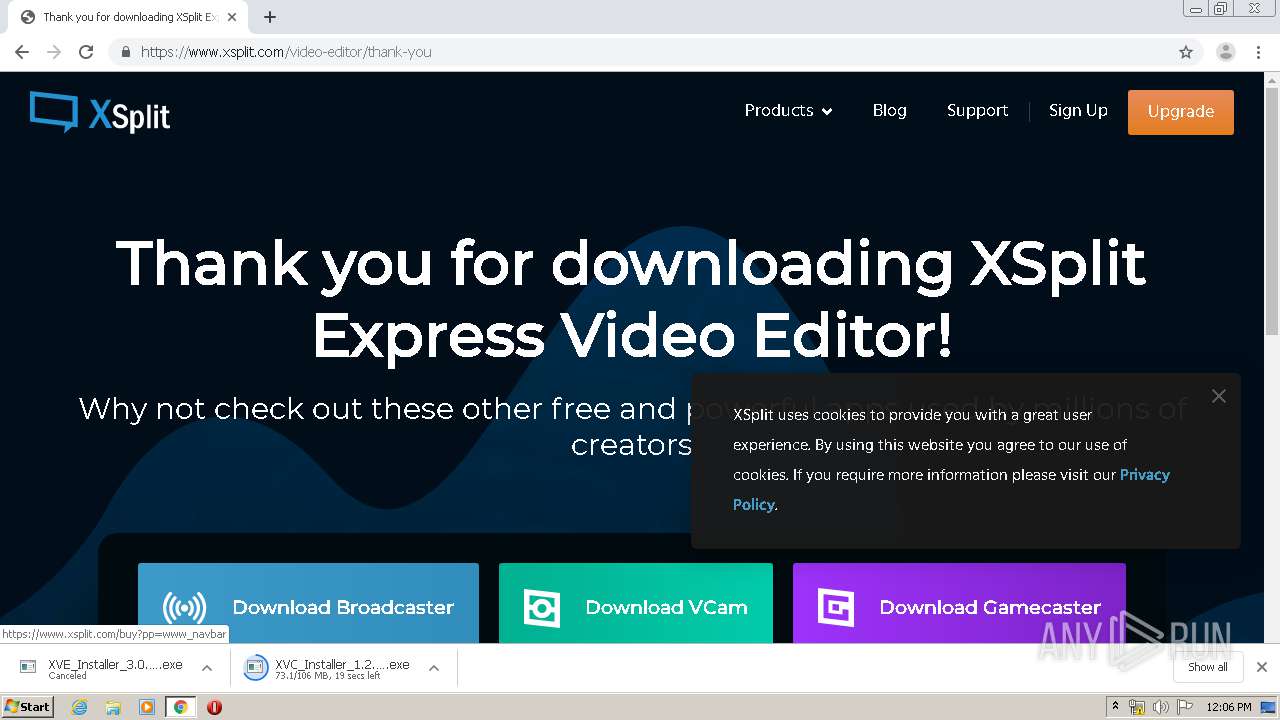Open Windows Explorer folder in taskbar
The image size is (1280, 720).
(113, 707)
